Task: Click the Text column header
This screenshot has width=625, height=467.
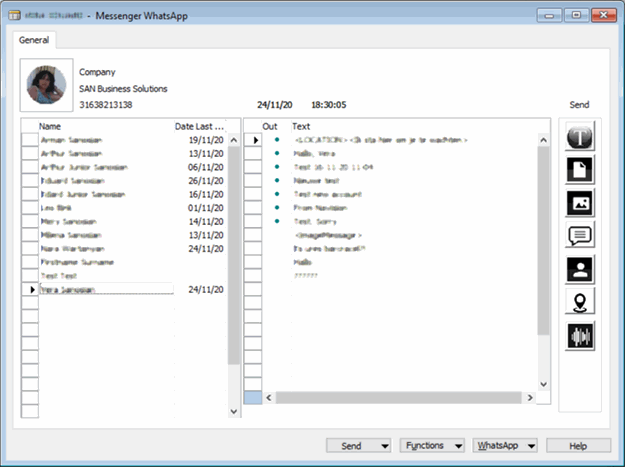Action: tap(301, 126)
